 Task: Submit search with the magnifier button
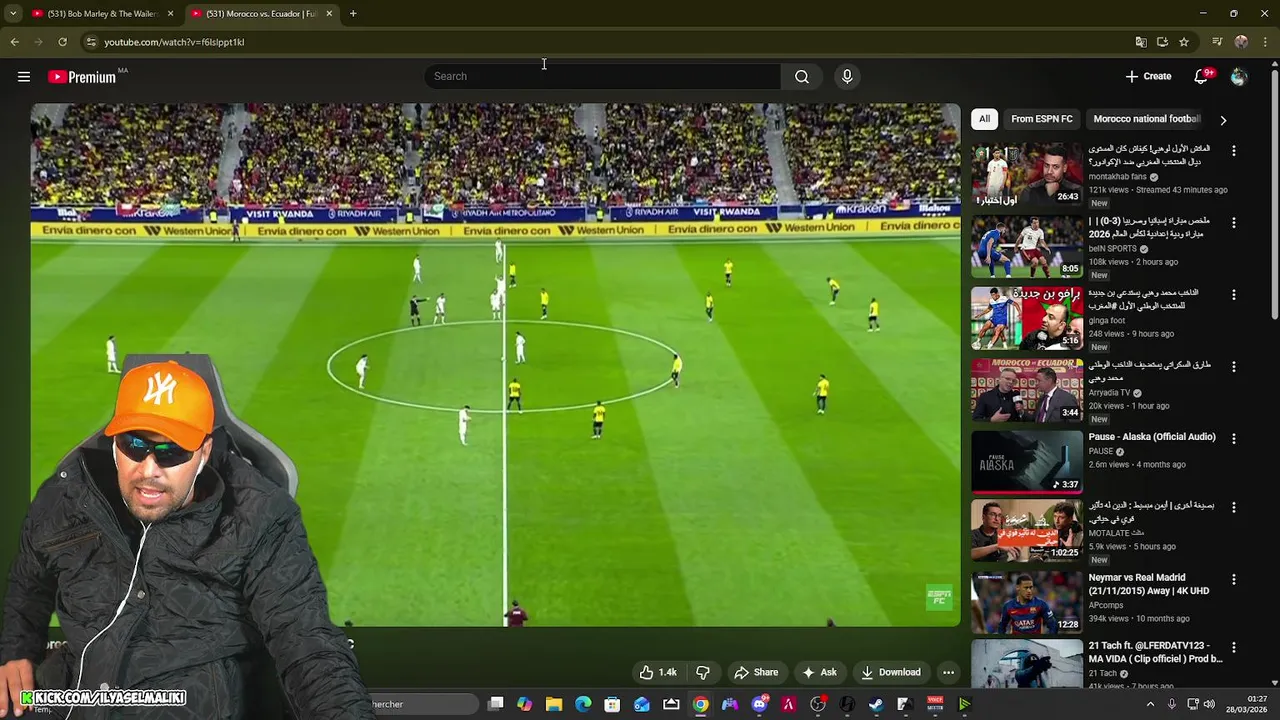click(802, 76)
